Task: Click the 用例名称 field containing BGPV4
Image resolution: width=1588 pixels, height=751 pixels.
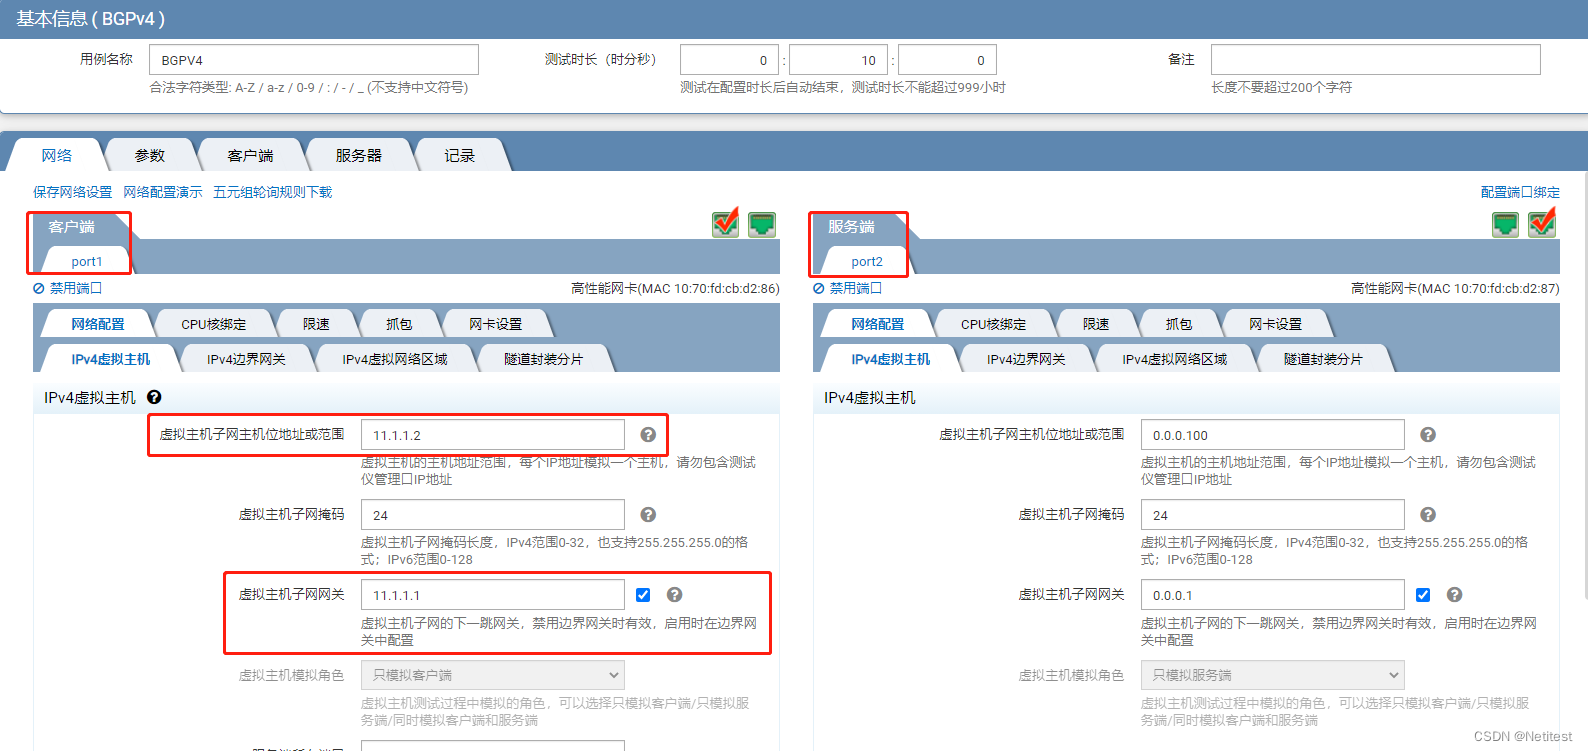Action: 314,60
